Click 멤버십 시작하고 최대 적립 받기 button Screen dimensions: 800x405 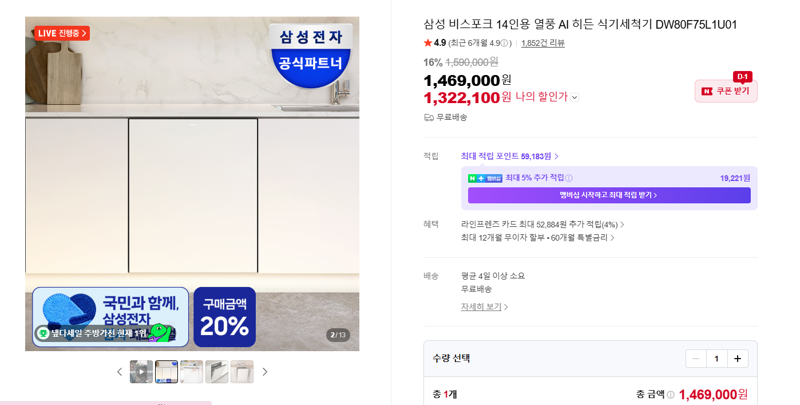[x=609, y=195]
